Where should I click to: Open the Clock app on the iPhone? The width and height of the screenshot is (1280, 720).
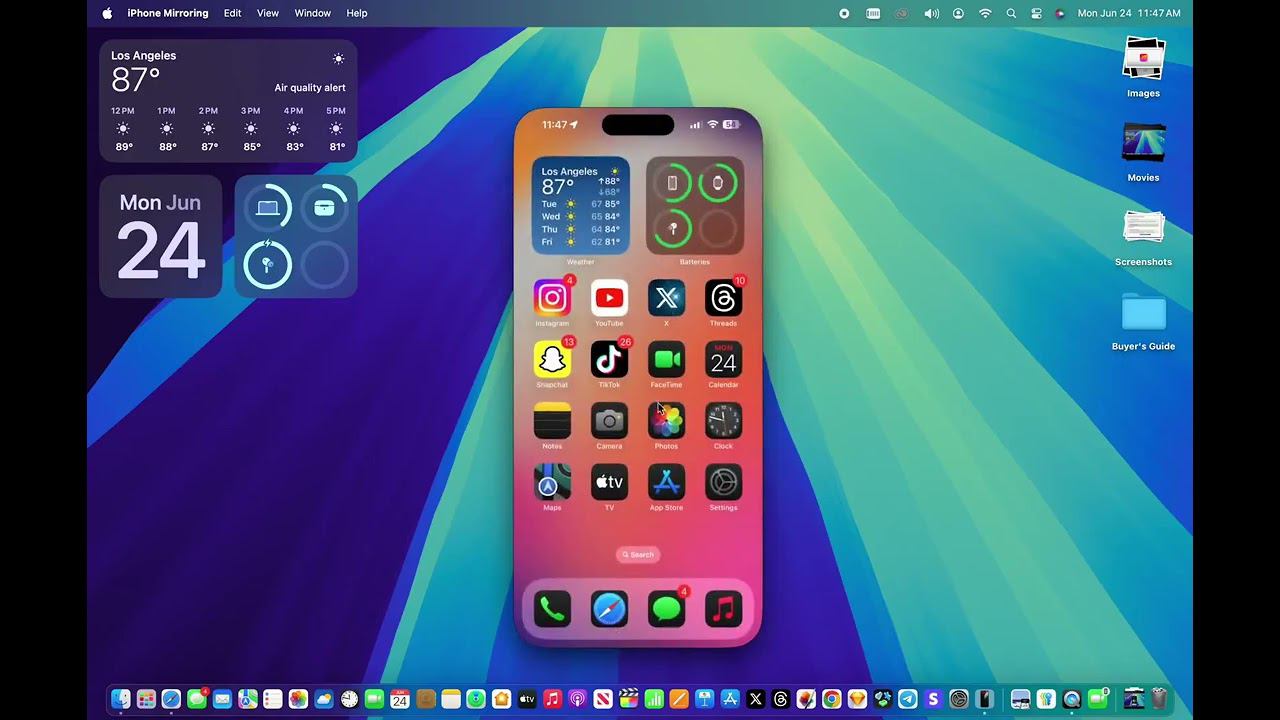click(x=723, y=421)
